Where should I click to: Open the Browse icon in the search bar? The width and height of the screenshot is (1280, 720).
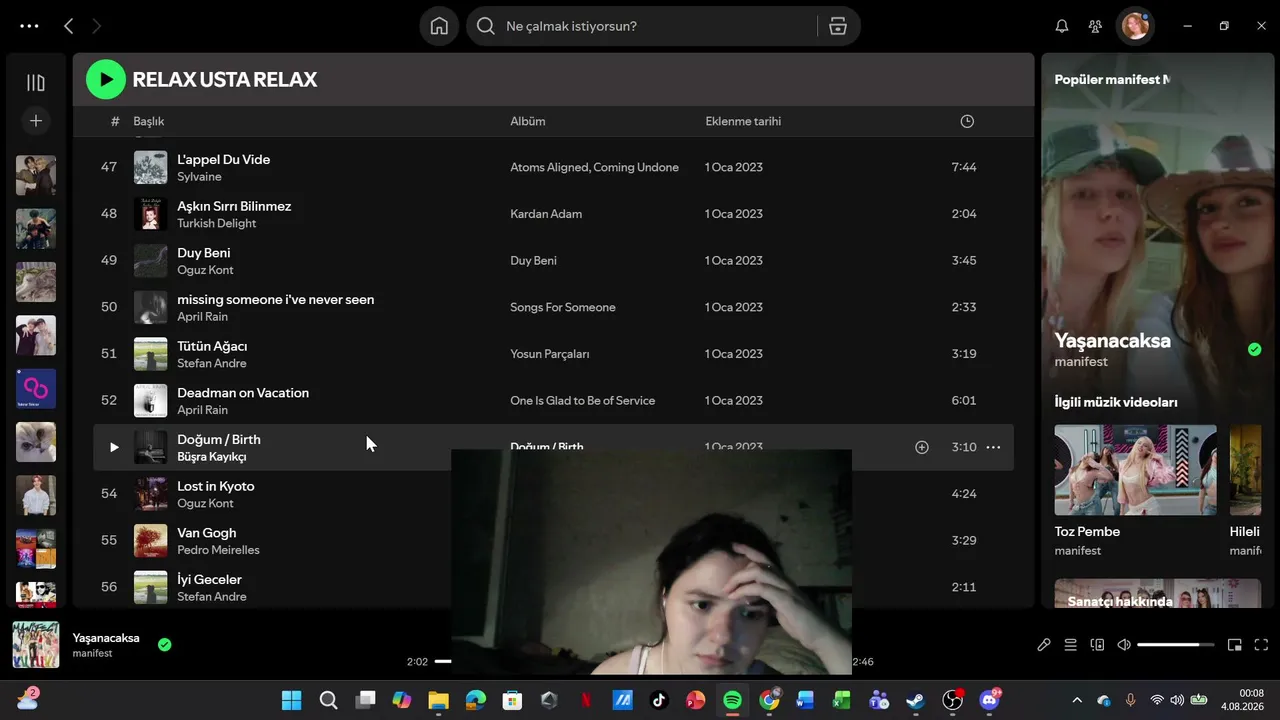(x=838, y=26)
